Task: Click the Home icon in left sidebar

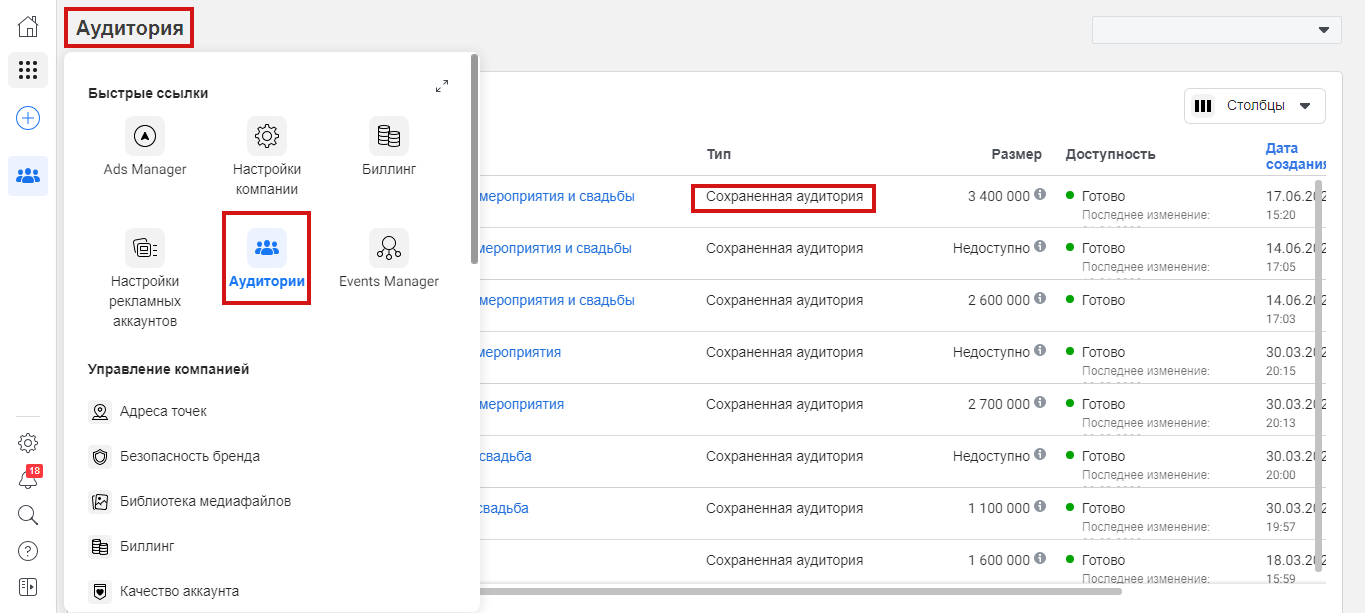Action: point(28,27)
